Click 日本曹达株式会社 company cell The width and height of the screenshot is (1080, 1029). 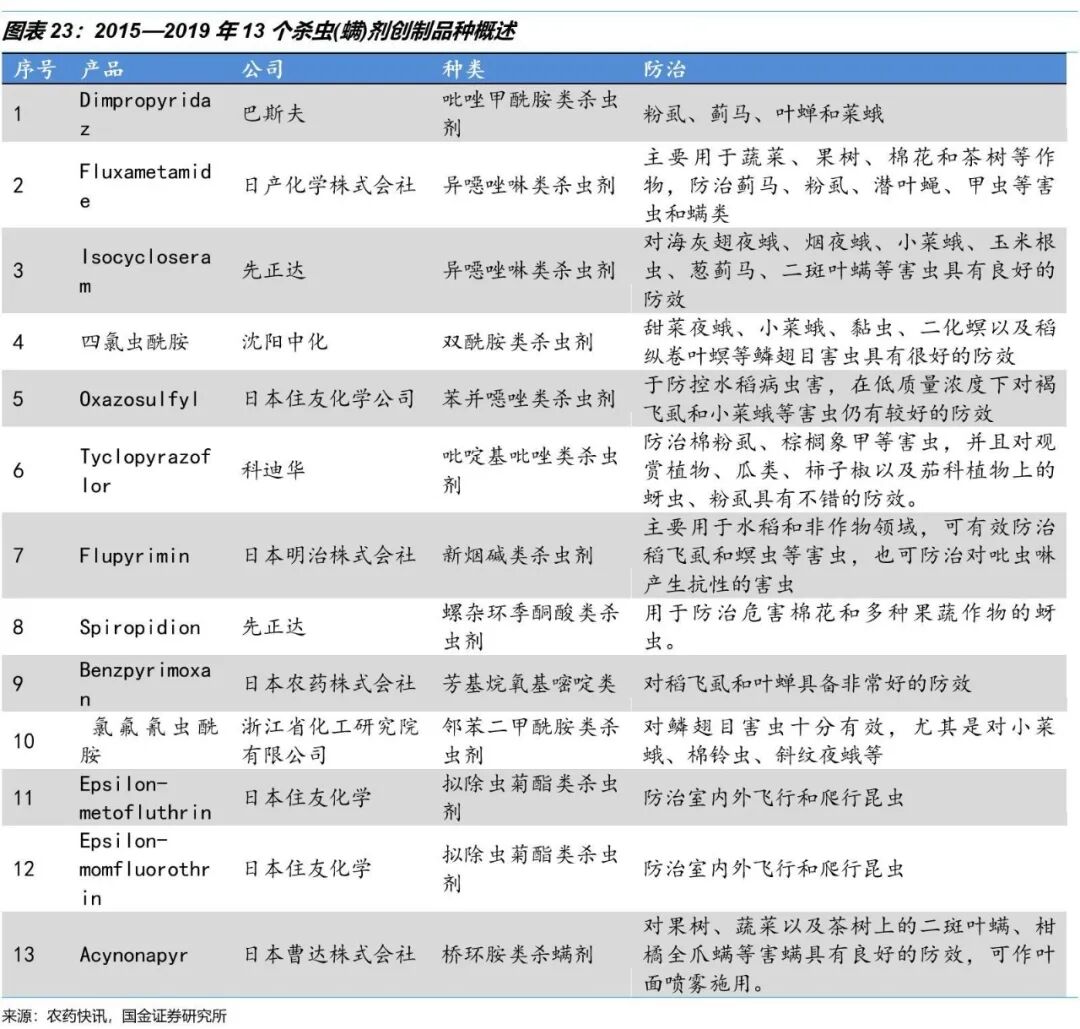[x=329, y=955]
